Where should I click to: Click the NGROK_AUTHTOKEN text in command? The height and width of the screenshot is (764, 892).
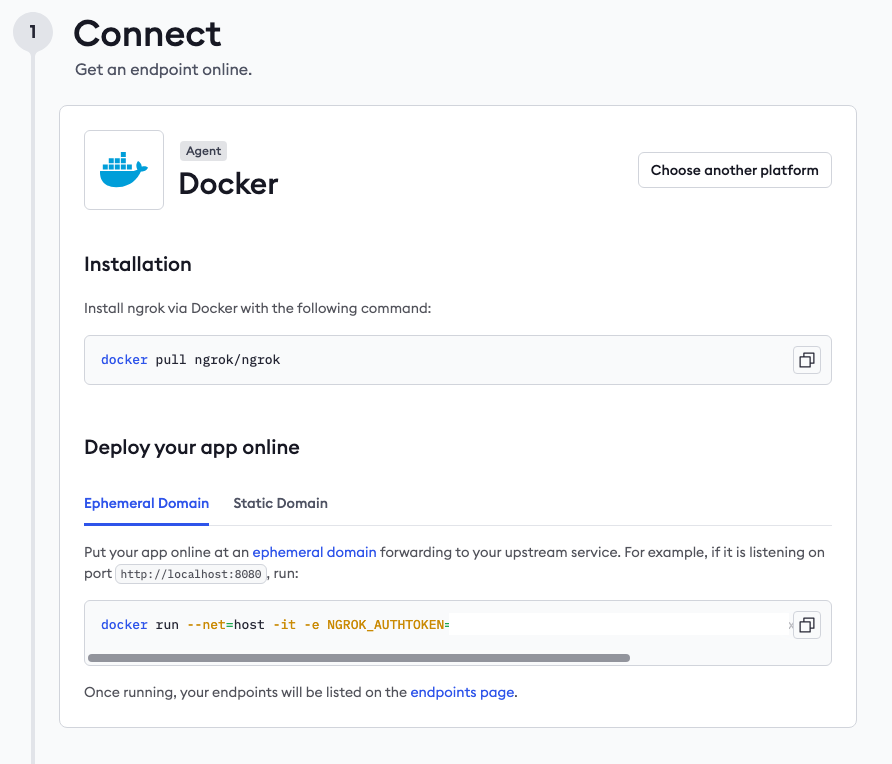[x=388, y=625]
